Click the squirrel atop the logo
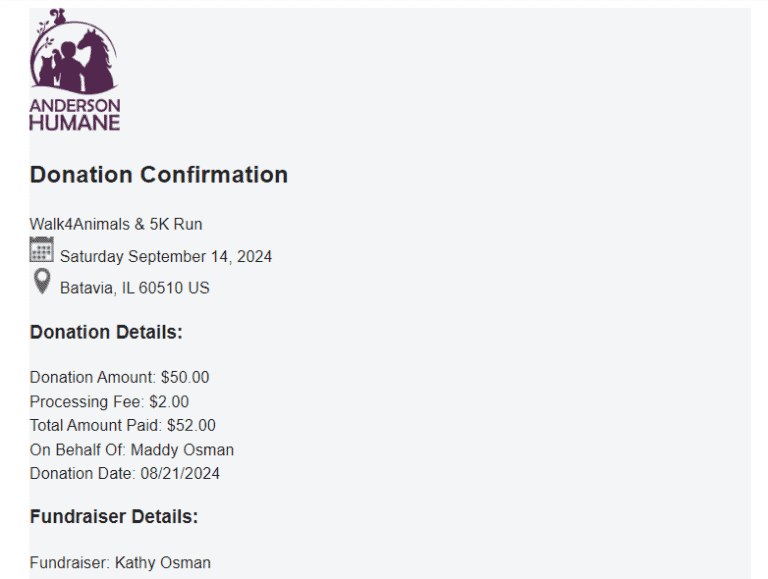Screen dimensions: 768x579 [59, 16]
